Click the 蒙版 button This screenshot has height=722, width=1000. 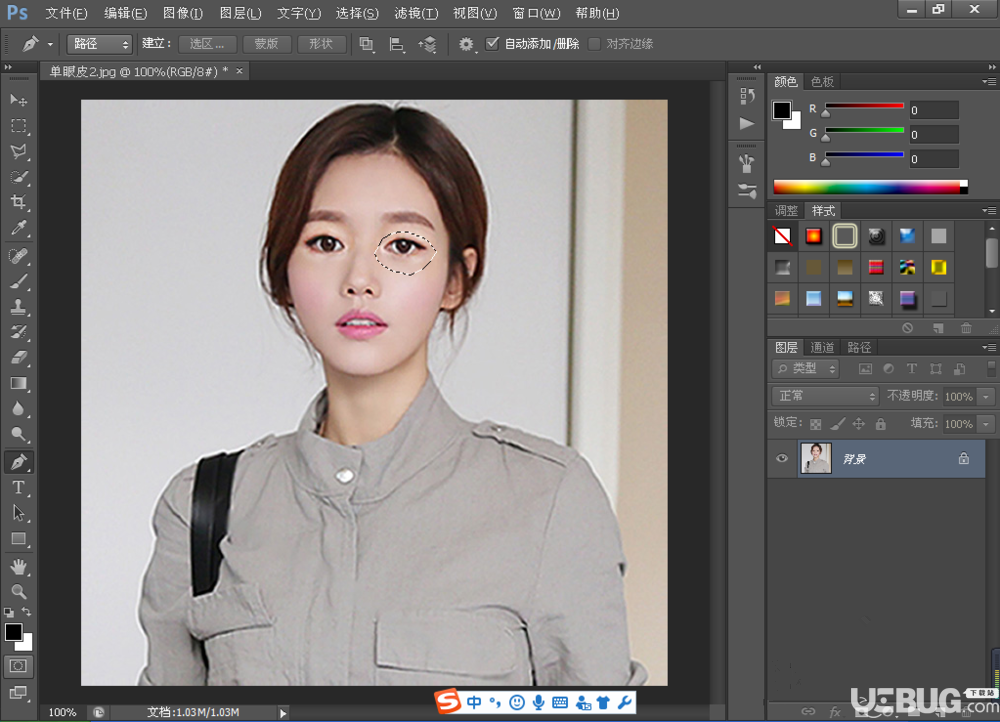(267, 44)
